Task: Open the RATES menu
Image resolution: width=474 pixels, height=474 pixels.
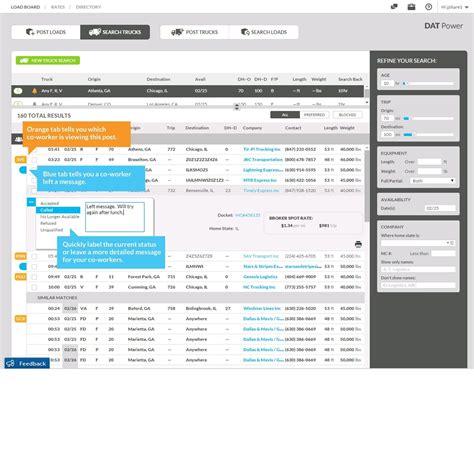Action: tap(58, 7)
